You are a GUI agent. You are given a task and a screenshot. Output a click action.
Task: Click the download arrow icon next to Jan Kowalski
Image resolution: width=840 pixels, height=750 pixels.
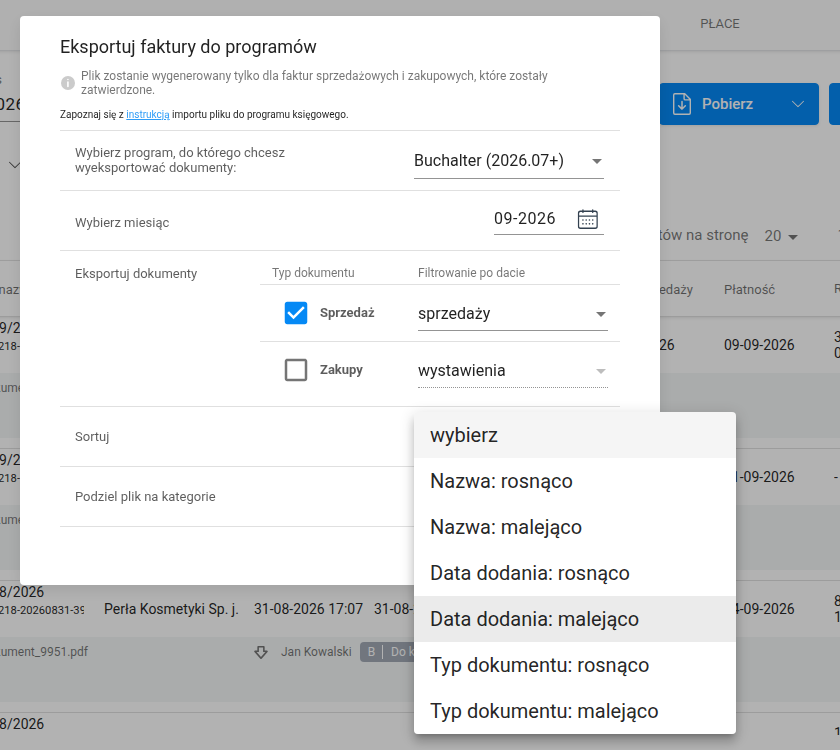[x=261, y=652]
